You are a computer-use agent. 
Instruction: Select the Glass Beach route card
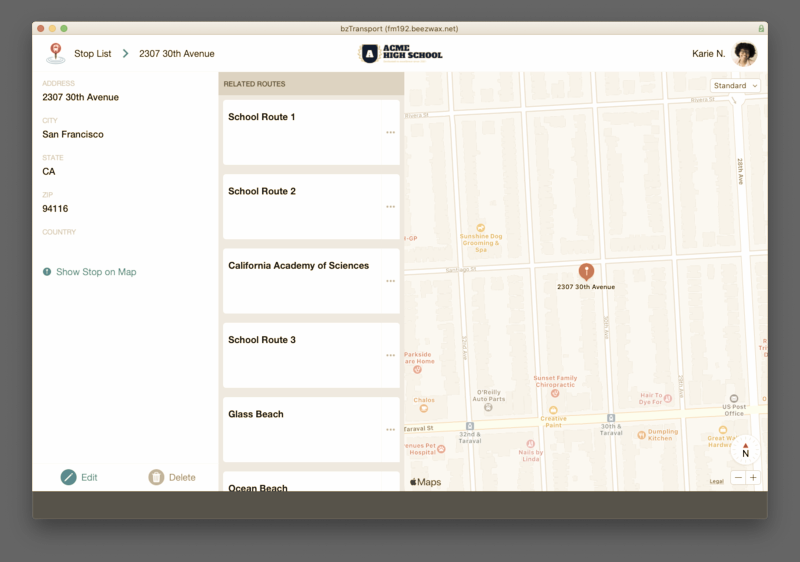click(x=311, y=429)
